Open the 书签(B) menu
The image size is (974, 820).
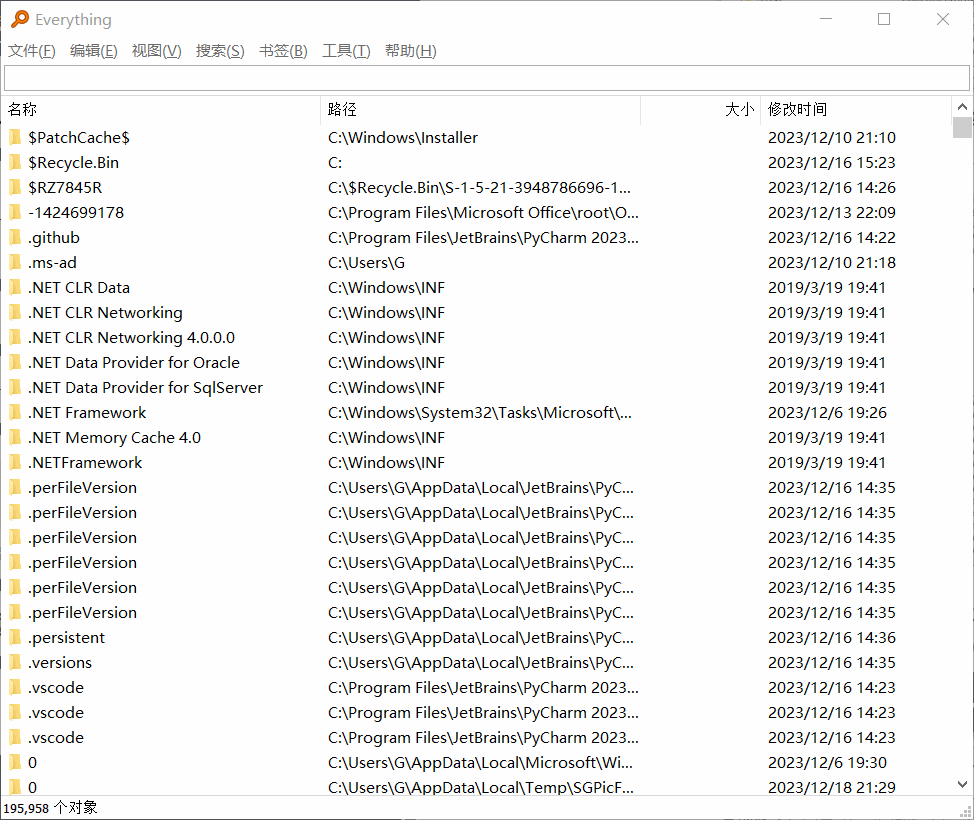pos(283,51)
